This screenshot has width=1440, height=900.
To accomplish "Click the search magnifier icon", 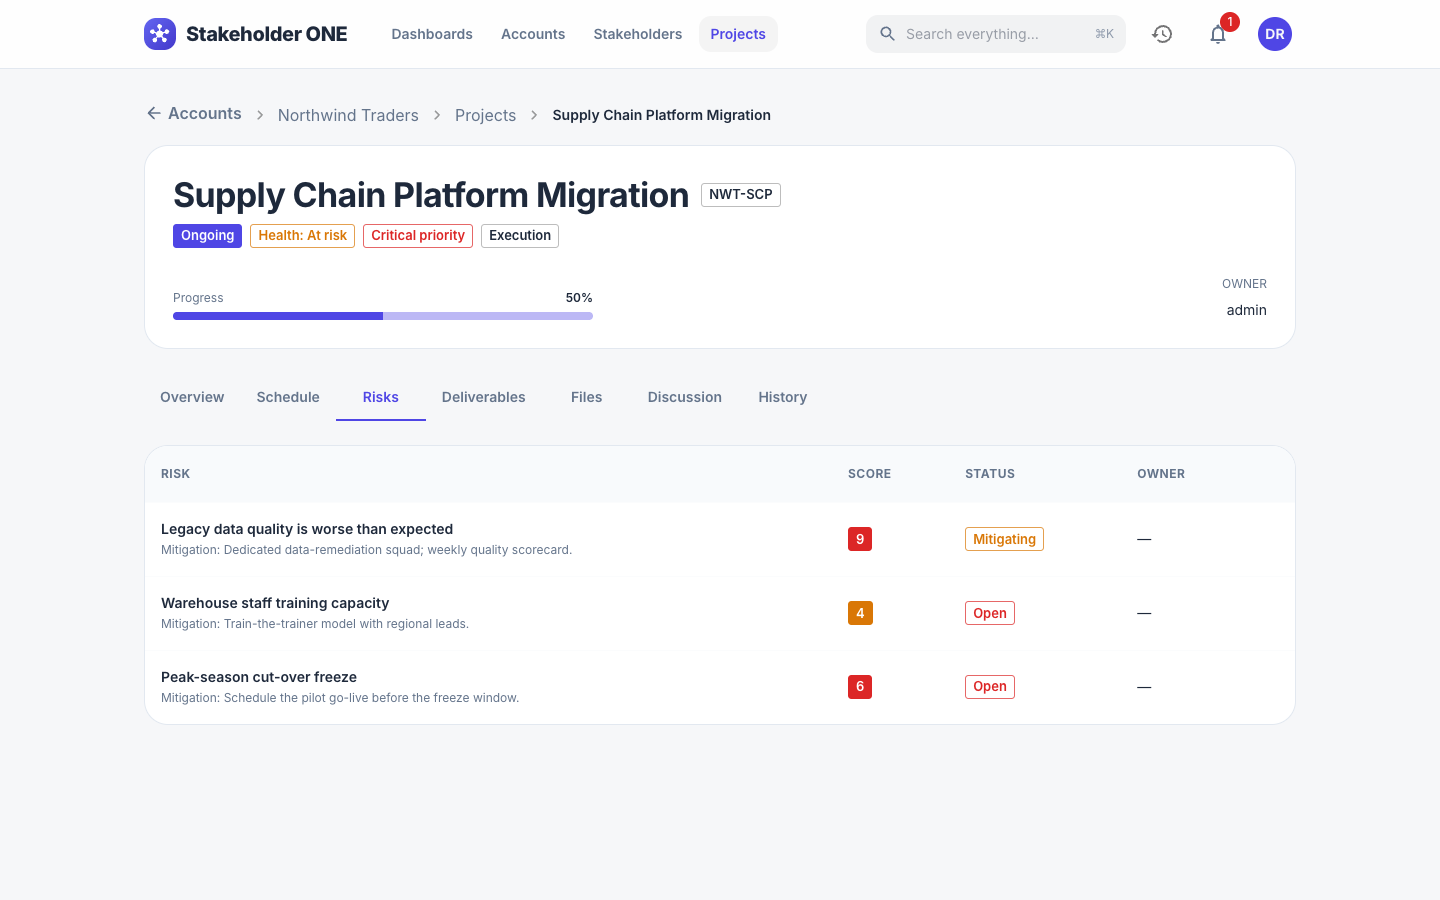I will click(x=887, y=34).
